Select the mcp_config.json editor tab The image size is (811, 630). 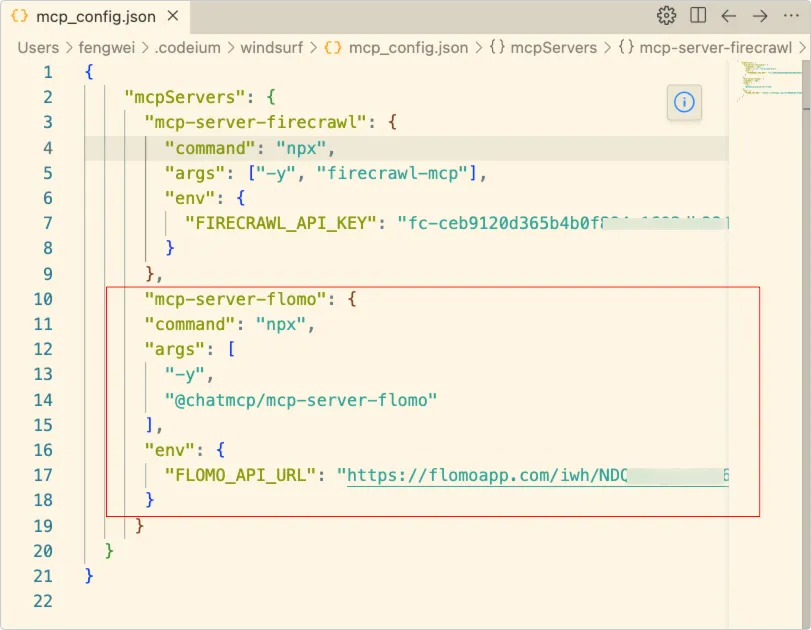[96, 17]
